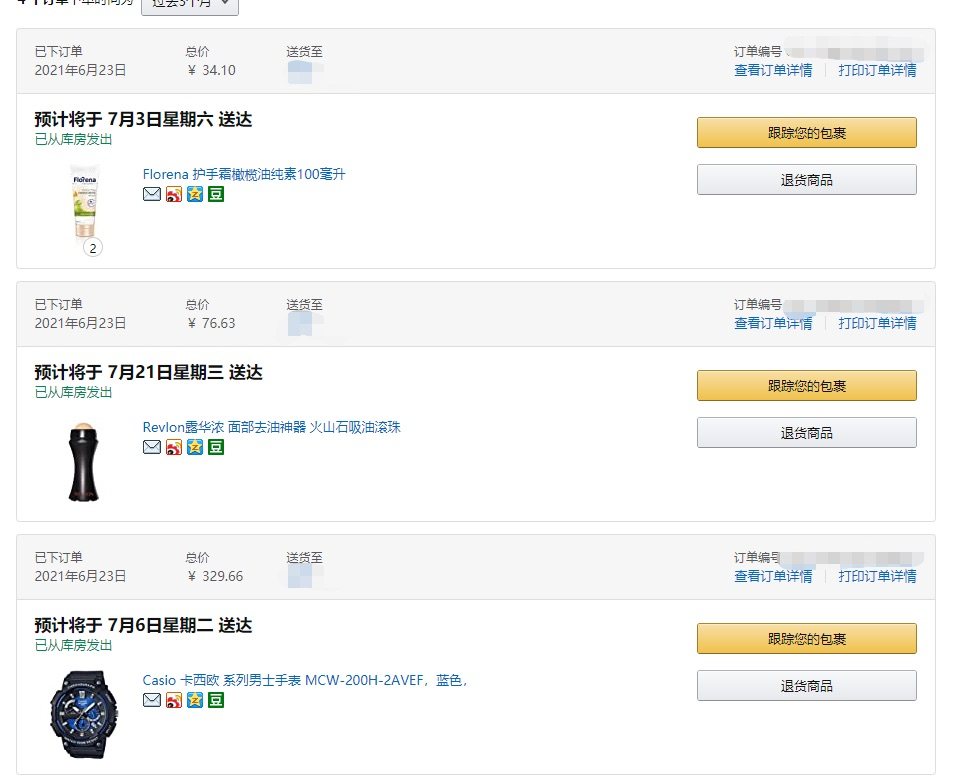Click 退货商品 for the Revlon order

click(x=806, y=433)
